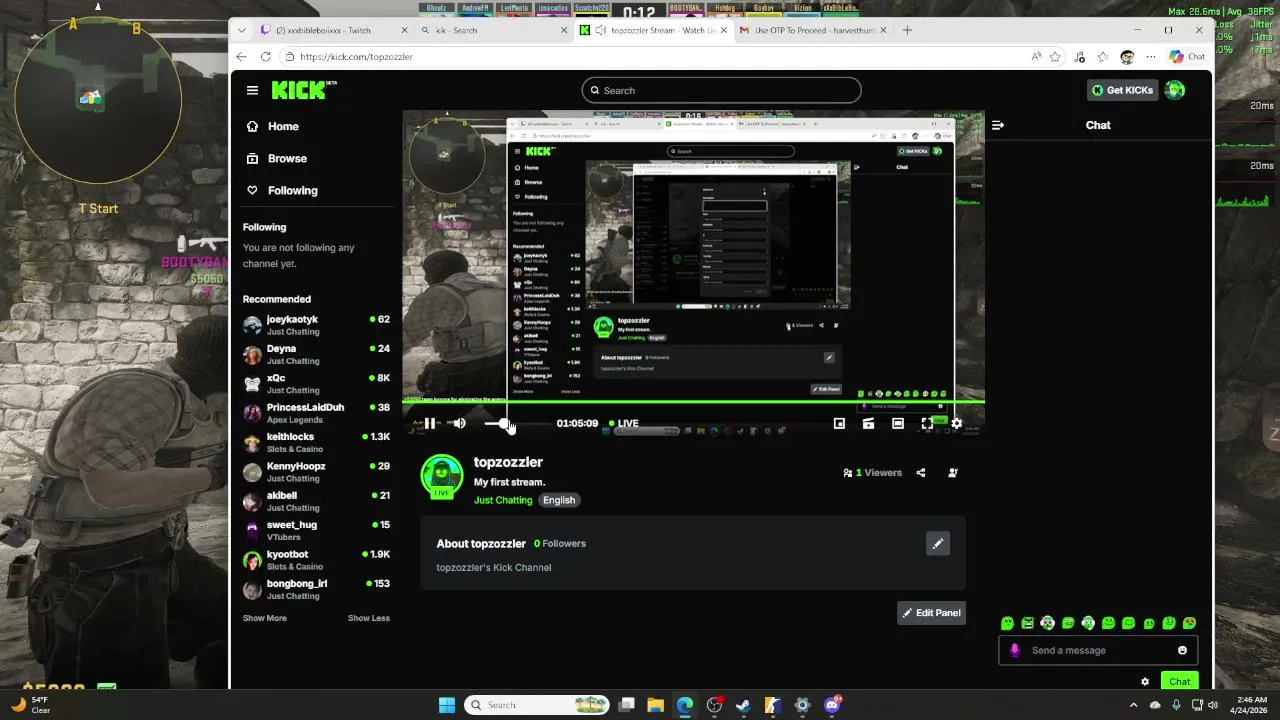Show hidden system tray icons

pos(1133,705)
